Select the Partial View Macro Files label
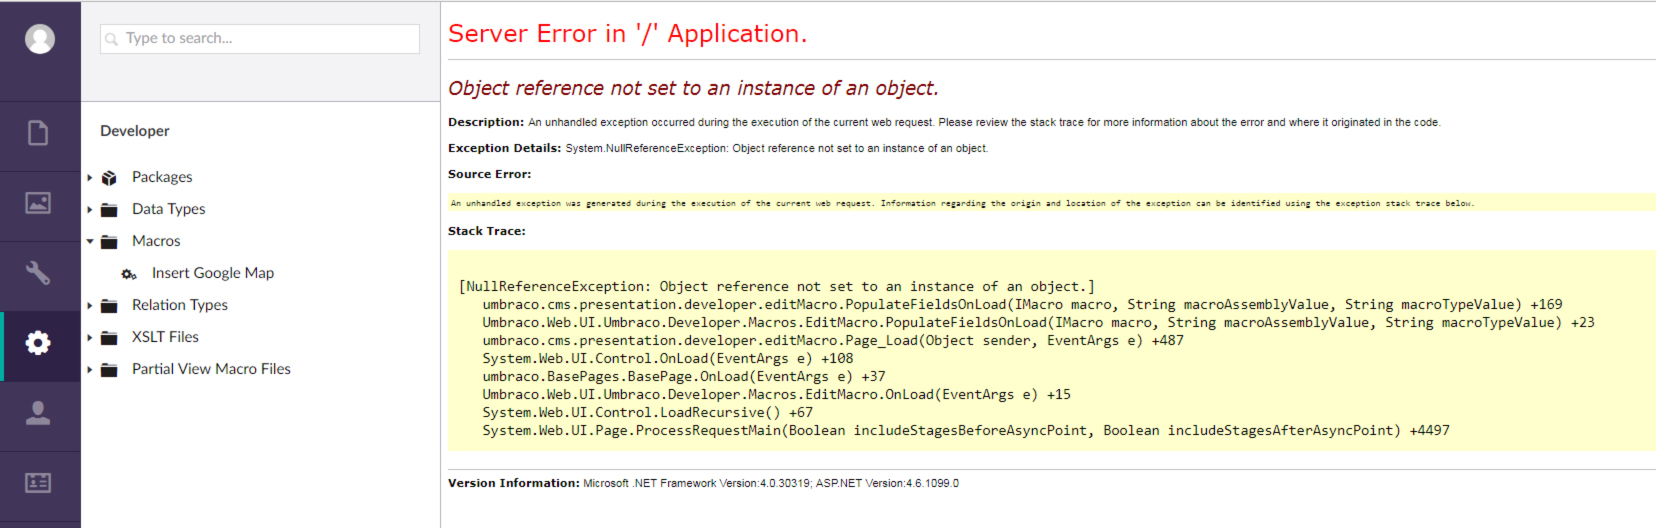This screenshot has height=528, width=1656. click(211, 369)
